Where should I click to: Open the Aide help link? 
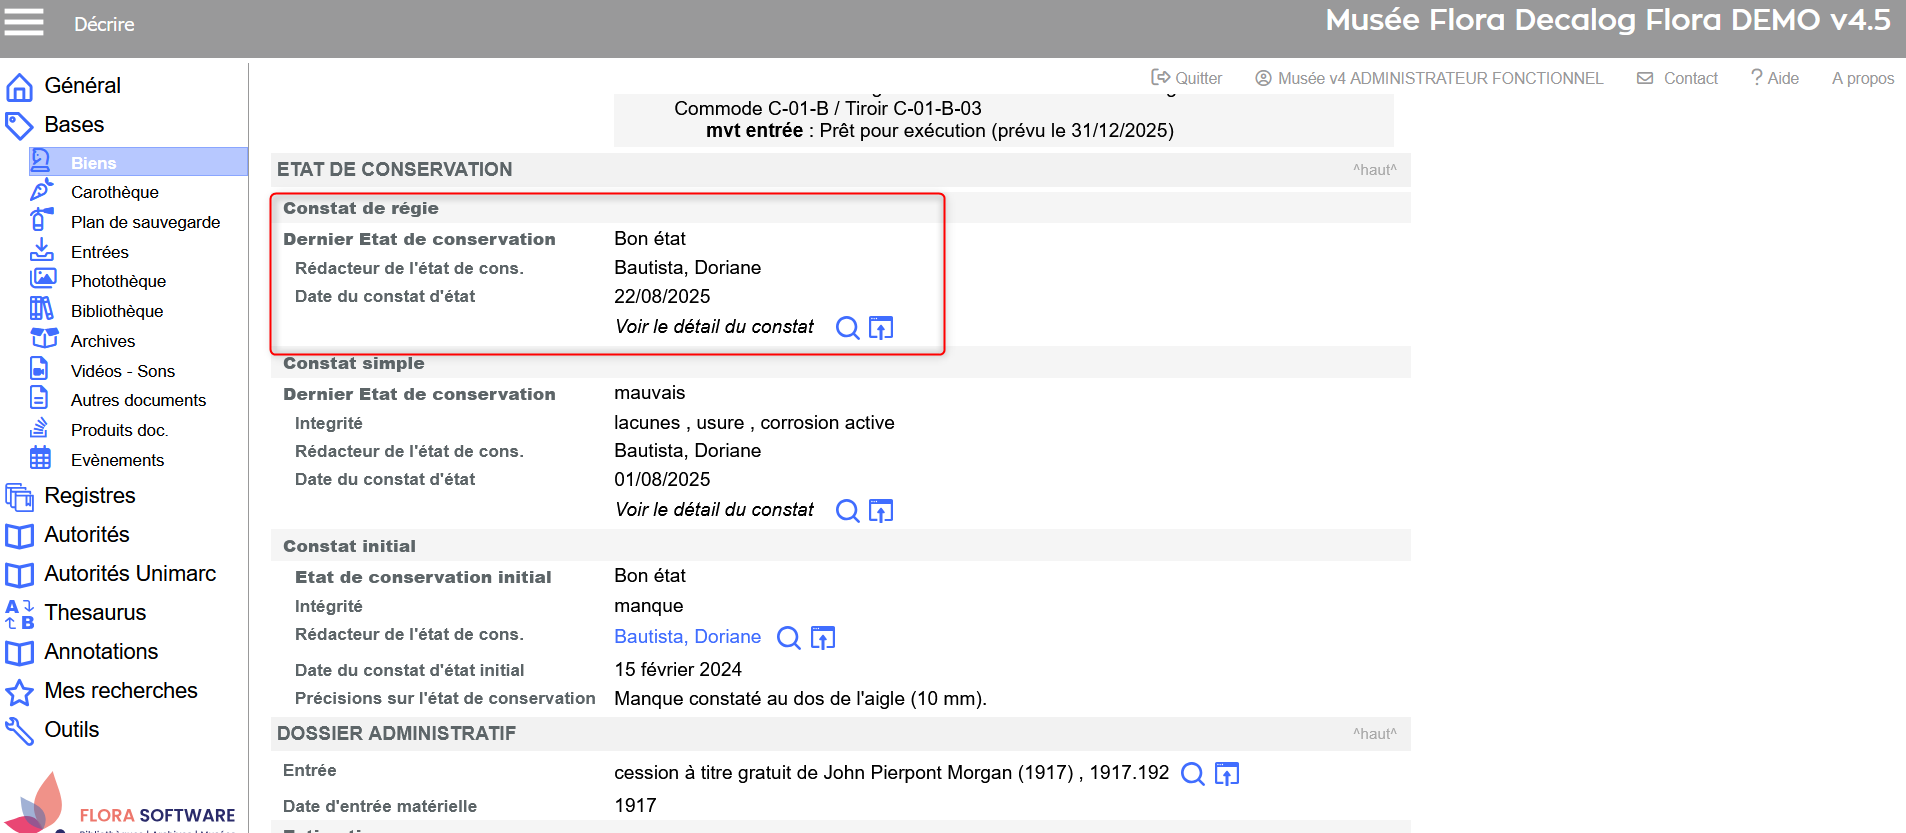pyautogui.click(x=1775, y=78)
